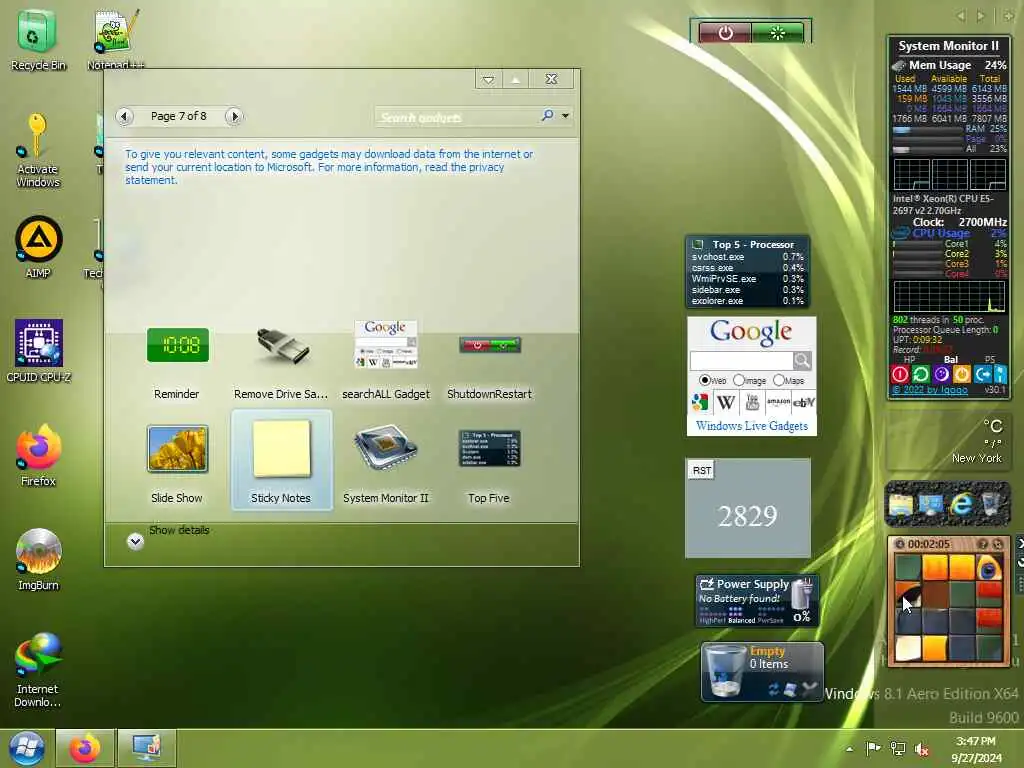Open the CPUID CPU-Z desktop shortcut
The width and height of the screenshot is (1024, 768).
[x=39, y=351]
